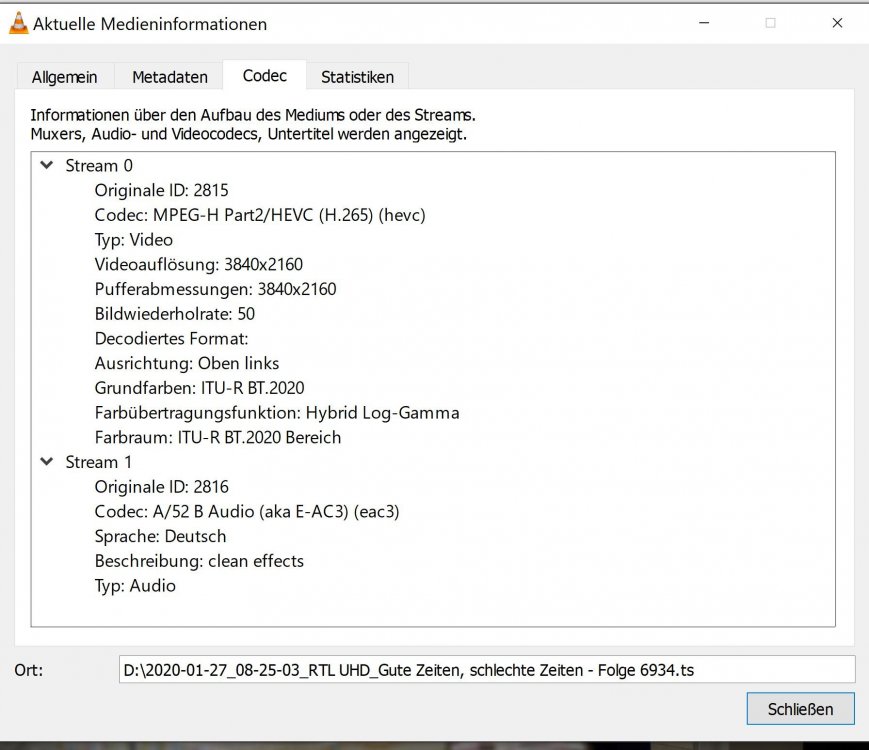Click the Schließen button

[800, 708]
